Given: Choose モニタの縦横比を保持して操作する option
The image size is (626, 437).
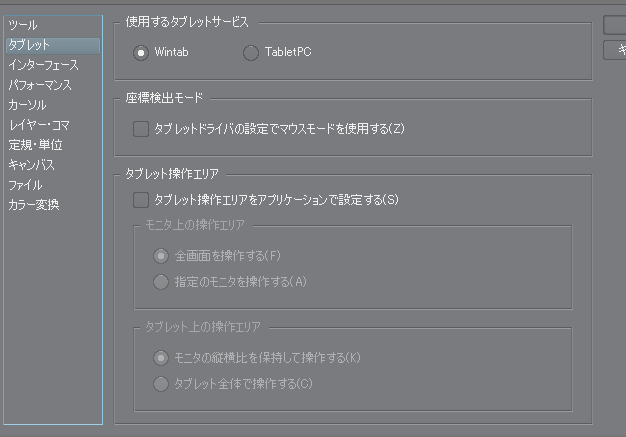Looking at the screenshot, I should [x=161, y=358].
